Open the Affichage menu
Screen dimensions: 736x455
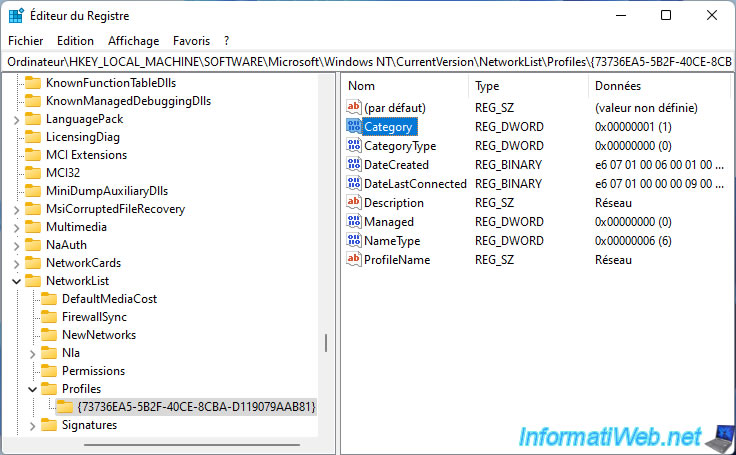[133, 41]
